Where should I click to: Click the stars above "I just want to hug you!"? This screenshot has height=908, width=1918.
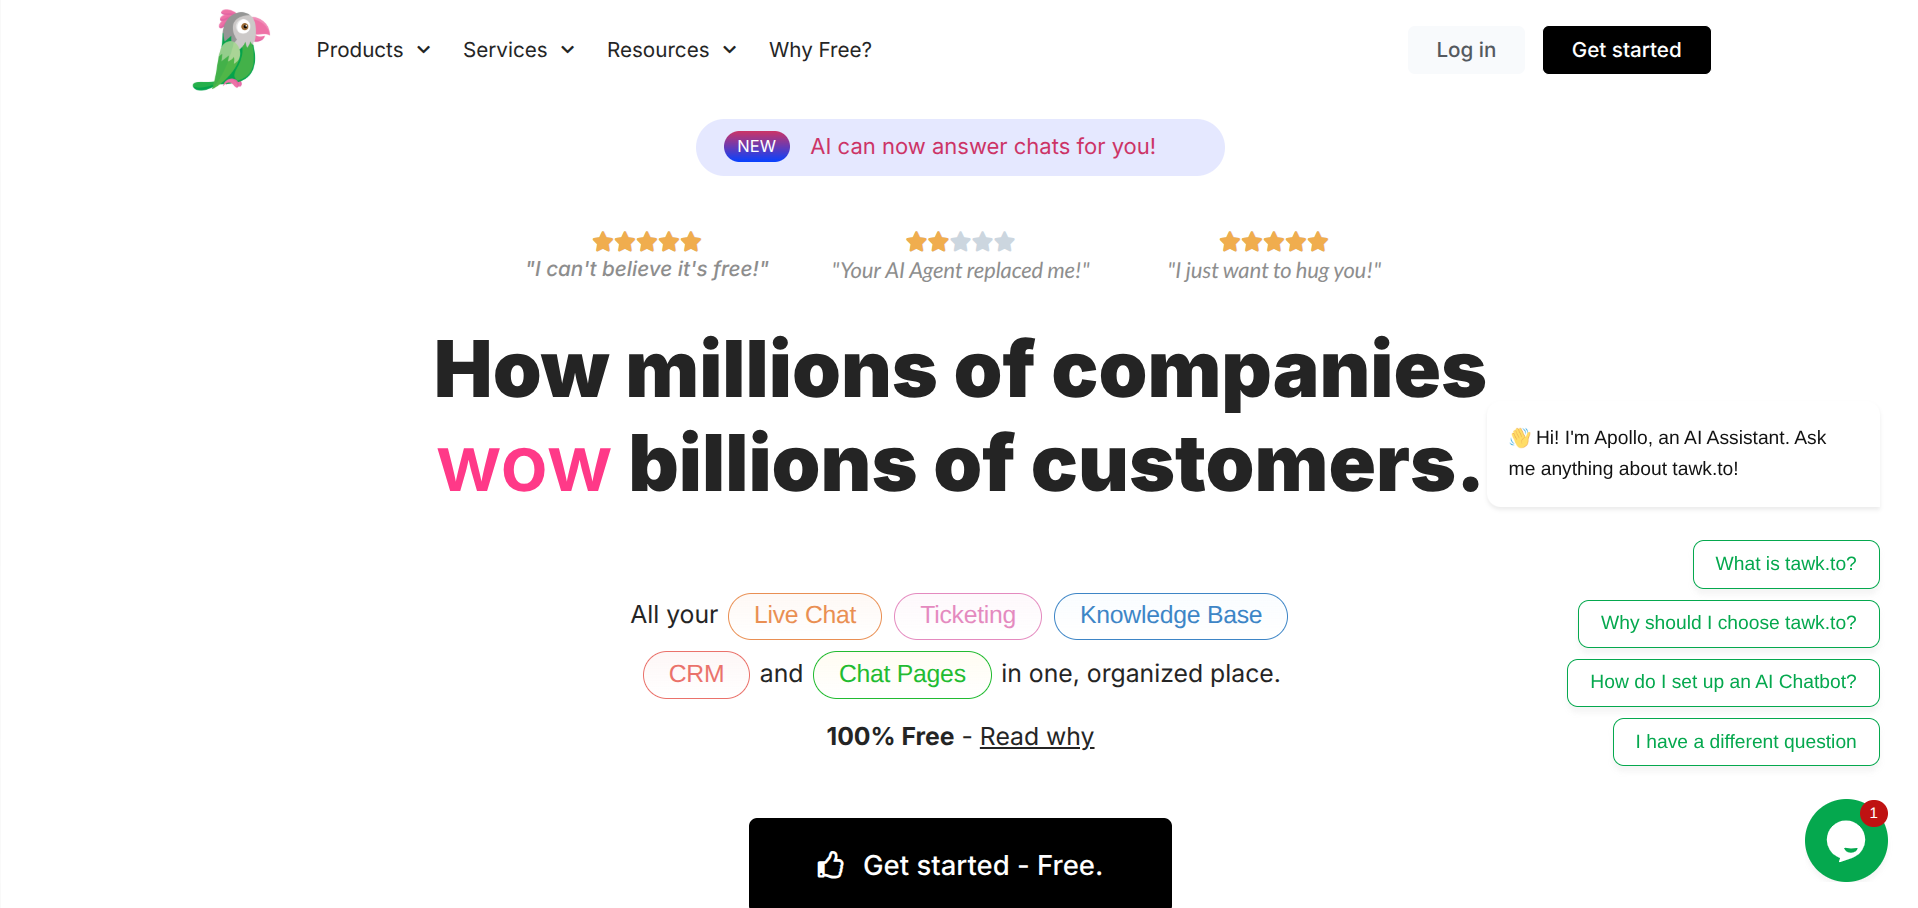point(1273,242)
